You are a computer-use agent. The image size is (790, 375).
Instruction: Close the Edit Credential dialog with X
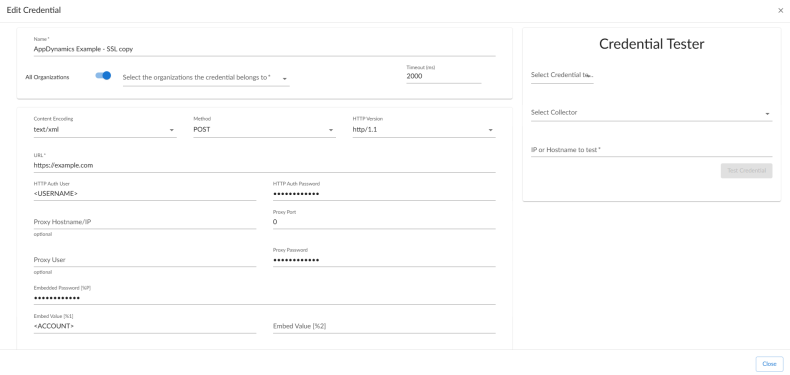pos(780,10)
